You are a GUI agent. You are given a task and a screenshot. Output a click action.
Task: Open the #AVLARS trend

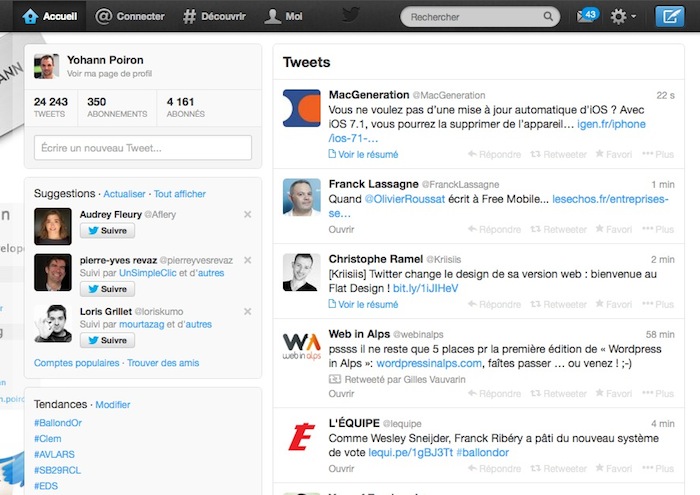coord(54,454)
